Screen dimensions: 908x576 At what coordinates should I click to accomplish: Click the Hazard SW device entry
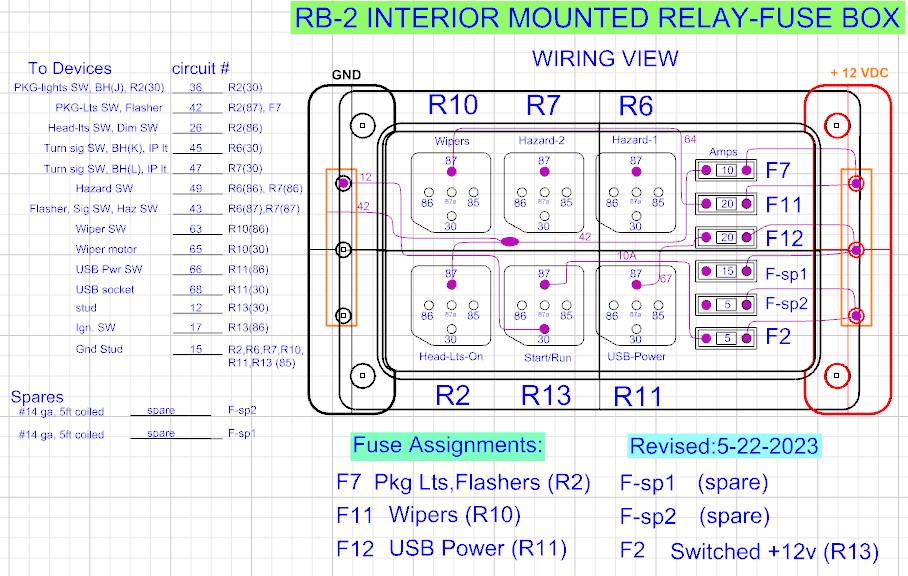click(x=104, y=188)
